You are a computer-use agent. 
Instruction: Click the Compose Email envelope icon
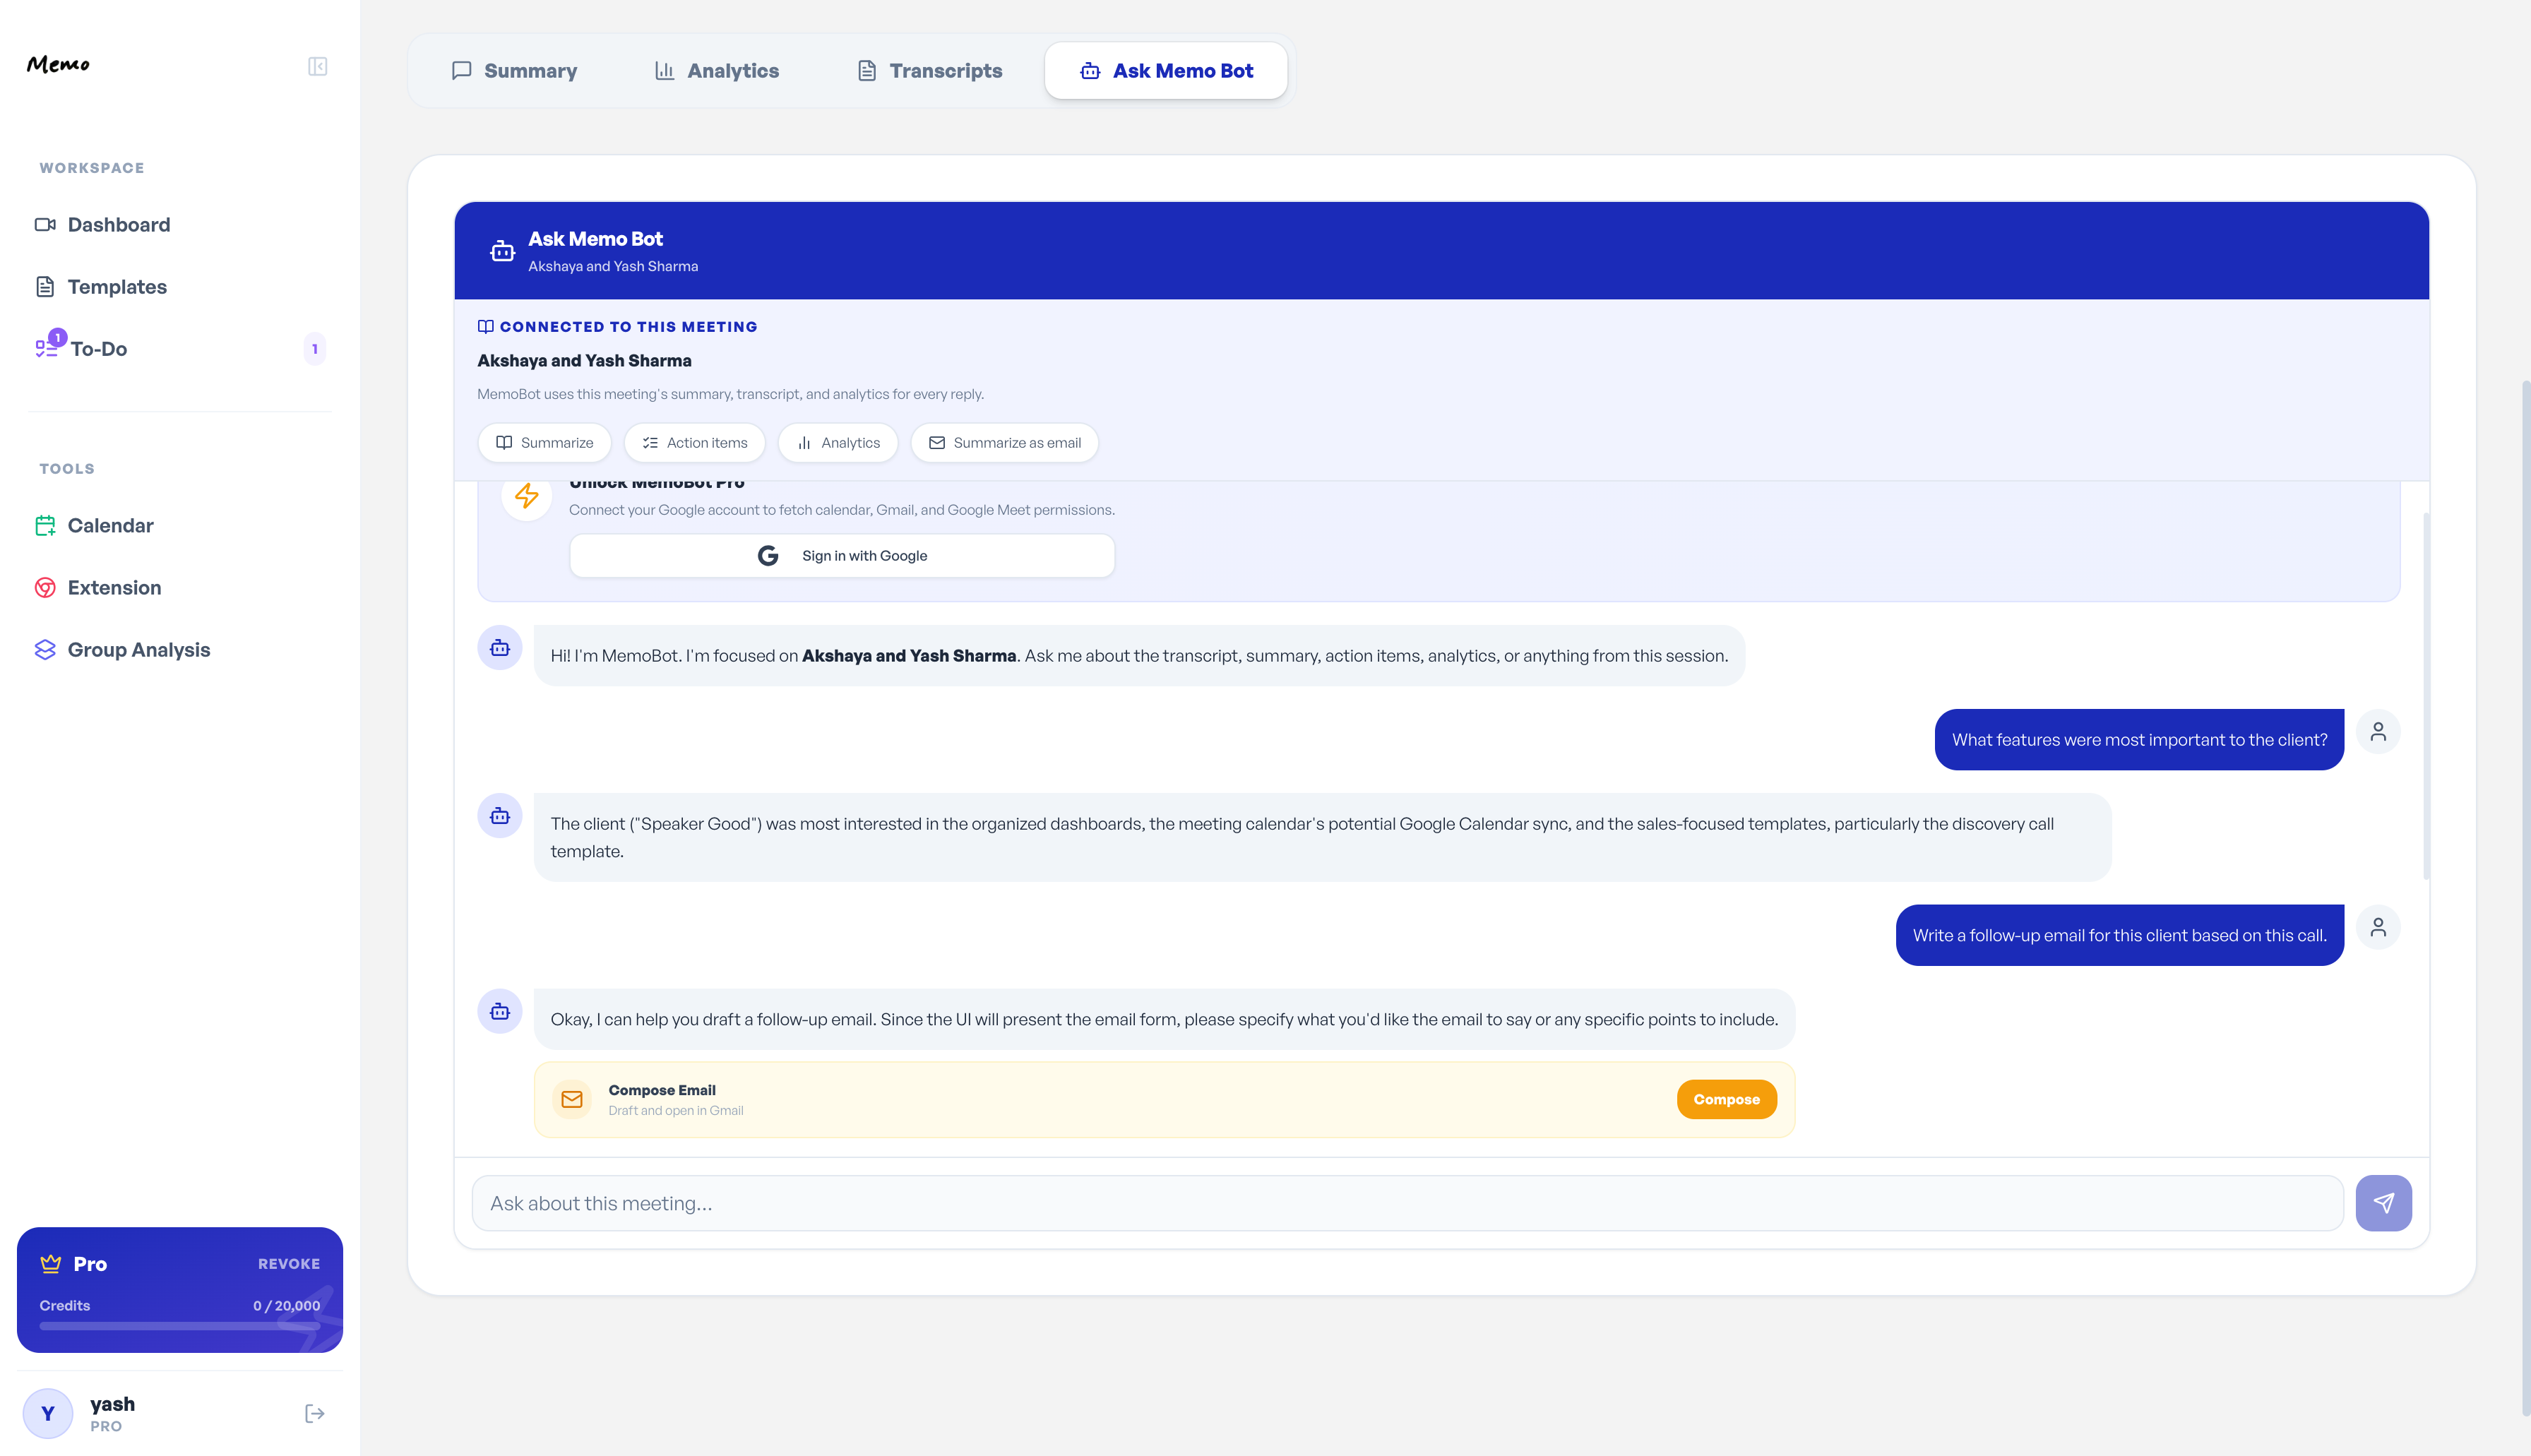pyautogui.click(x=572, y=1099)
